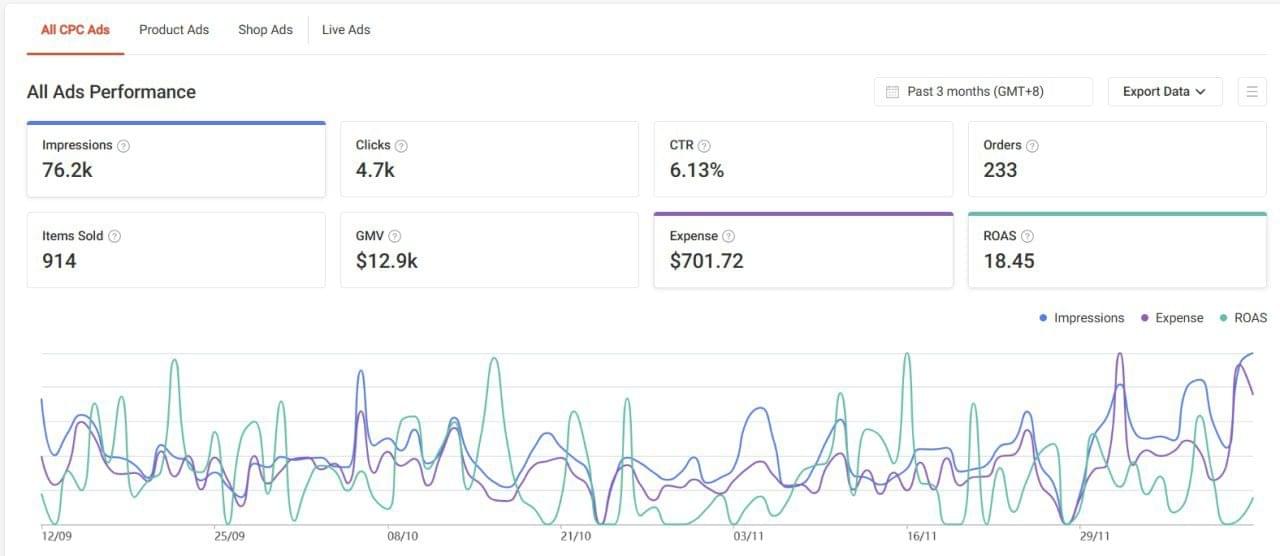This screenshot has height=556, width=1280.
Task: Switch to the Product Ads tab
Action: (x=174, y=30)
